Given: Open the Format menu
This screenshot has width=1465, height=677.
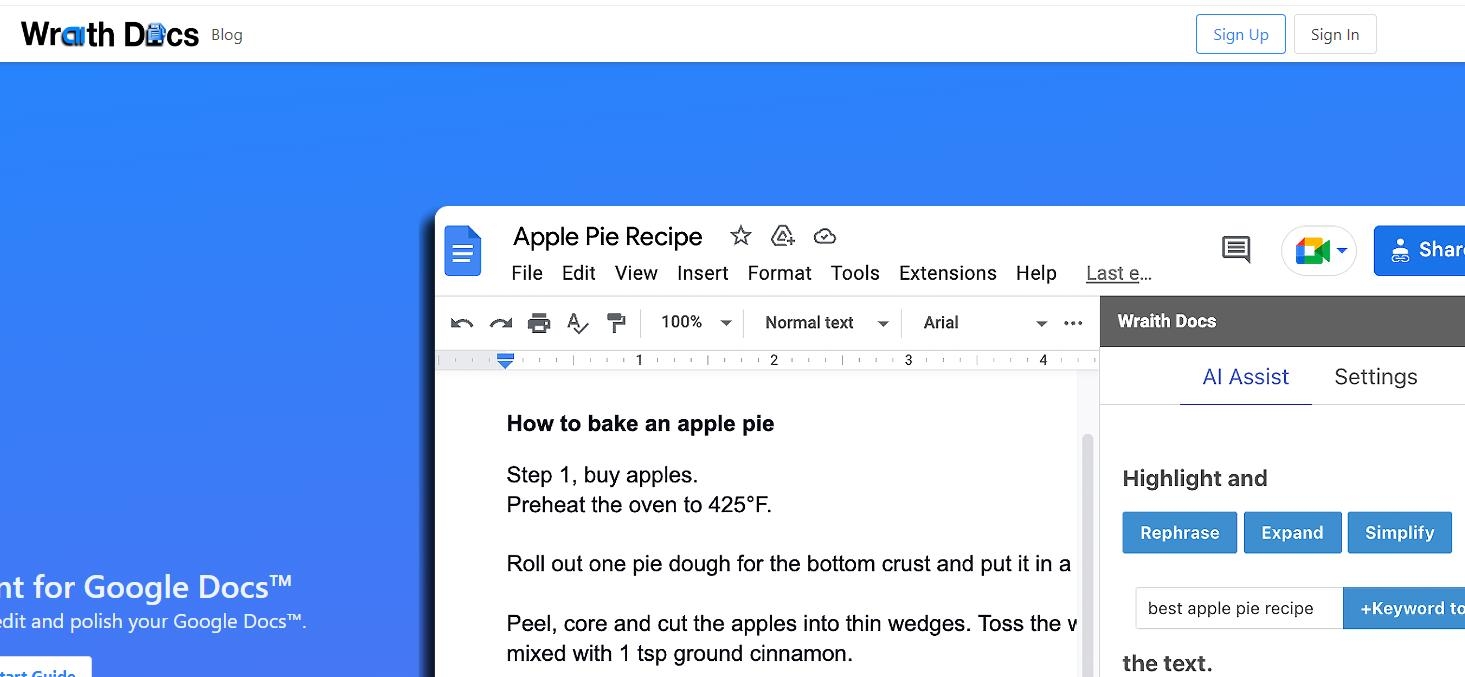Looking at the screenshot, I should click(x=780, y=273).
